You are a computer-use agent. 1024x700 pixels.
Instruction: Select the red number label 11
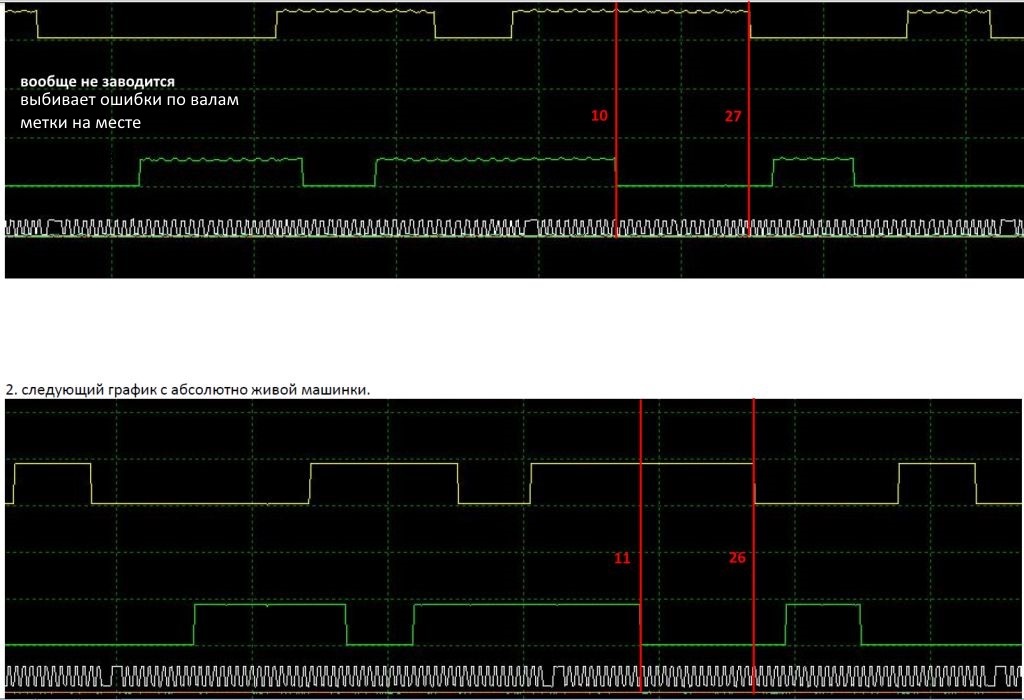pyautogui.click(x=622, y=558)
